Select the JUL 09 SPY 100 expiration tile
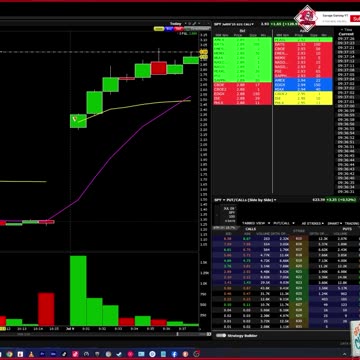Image resolution: width=360 pixels, height=360 pixels. (229, 214)
